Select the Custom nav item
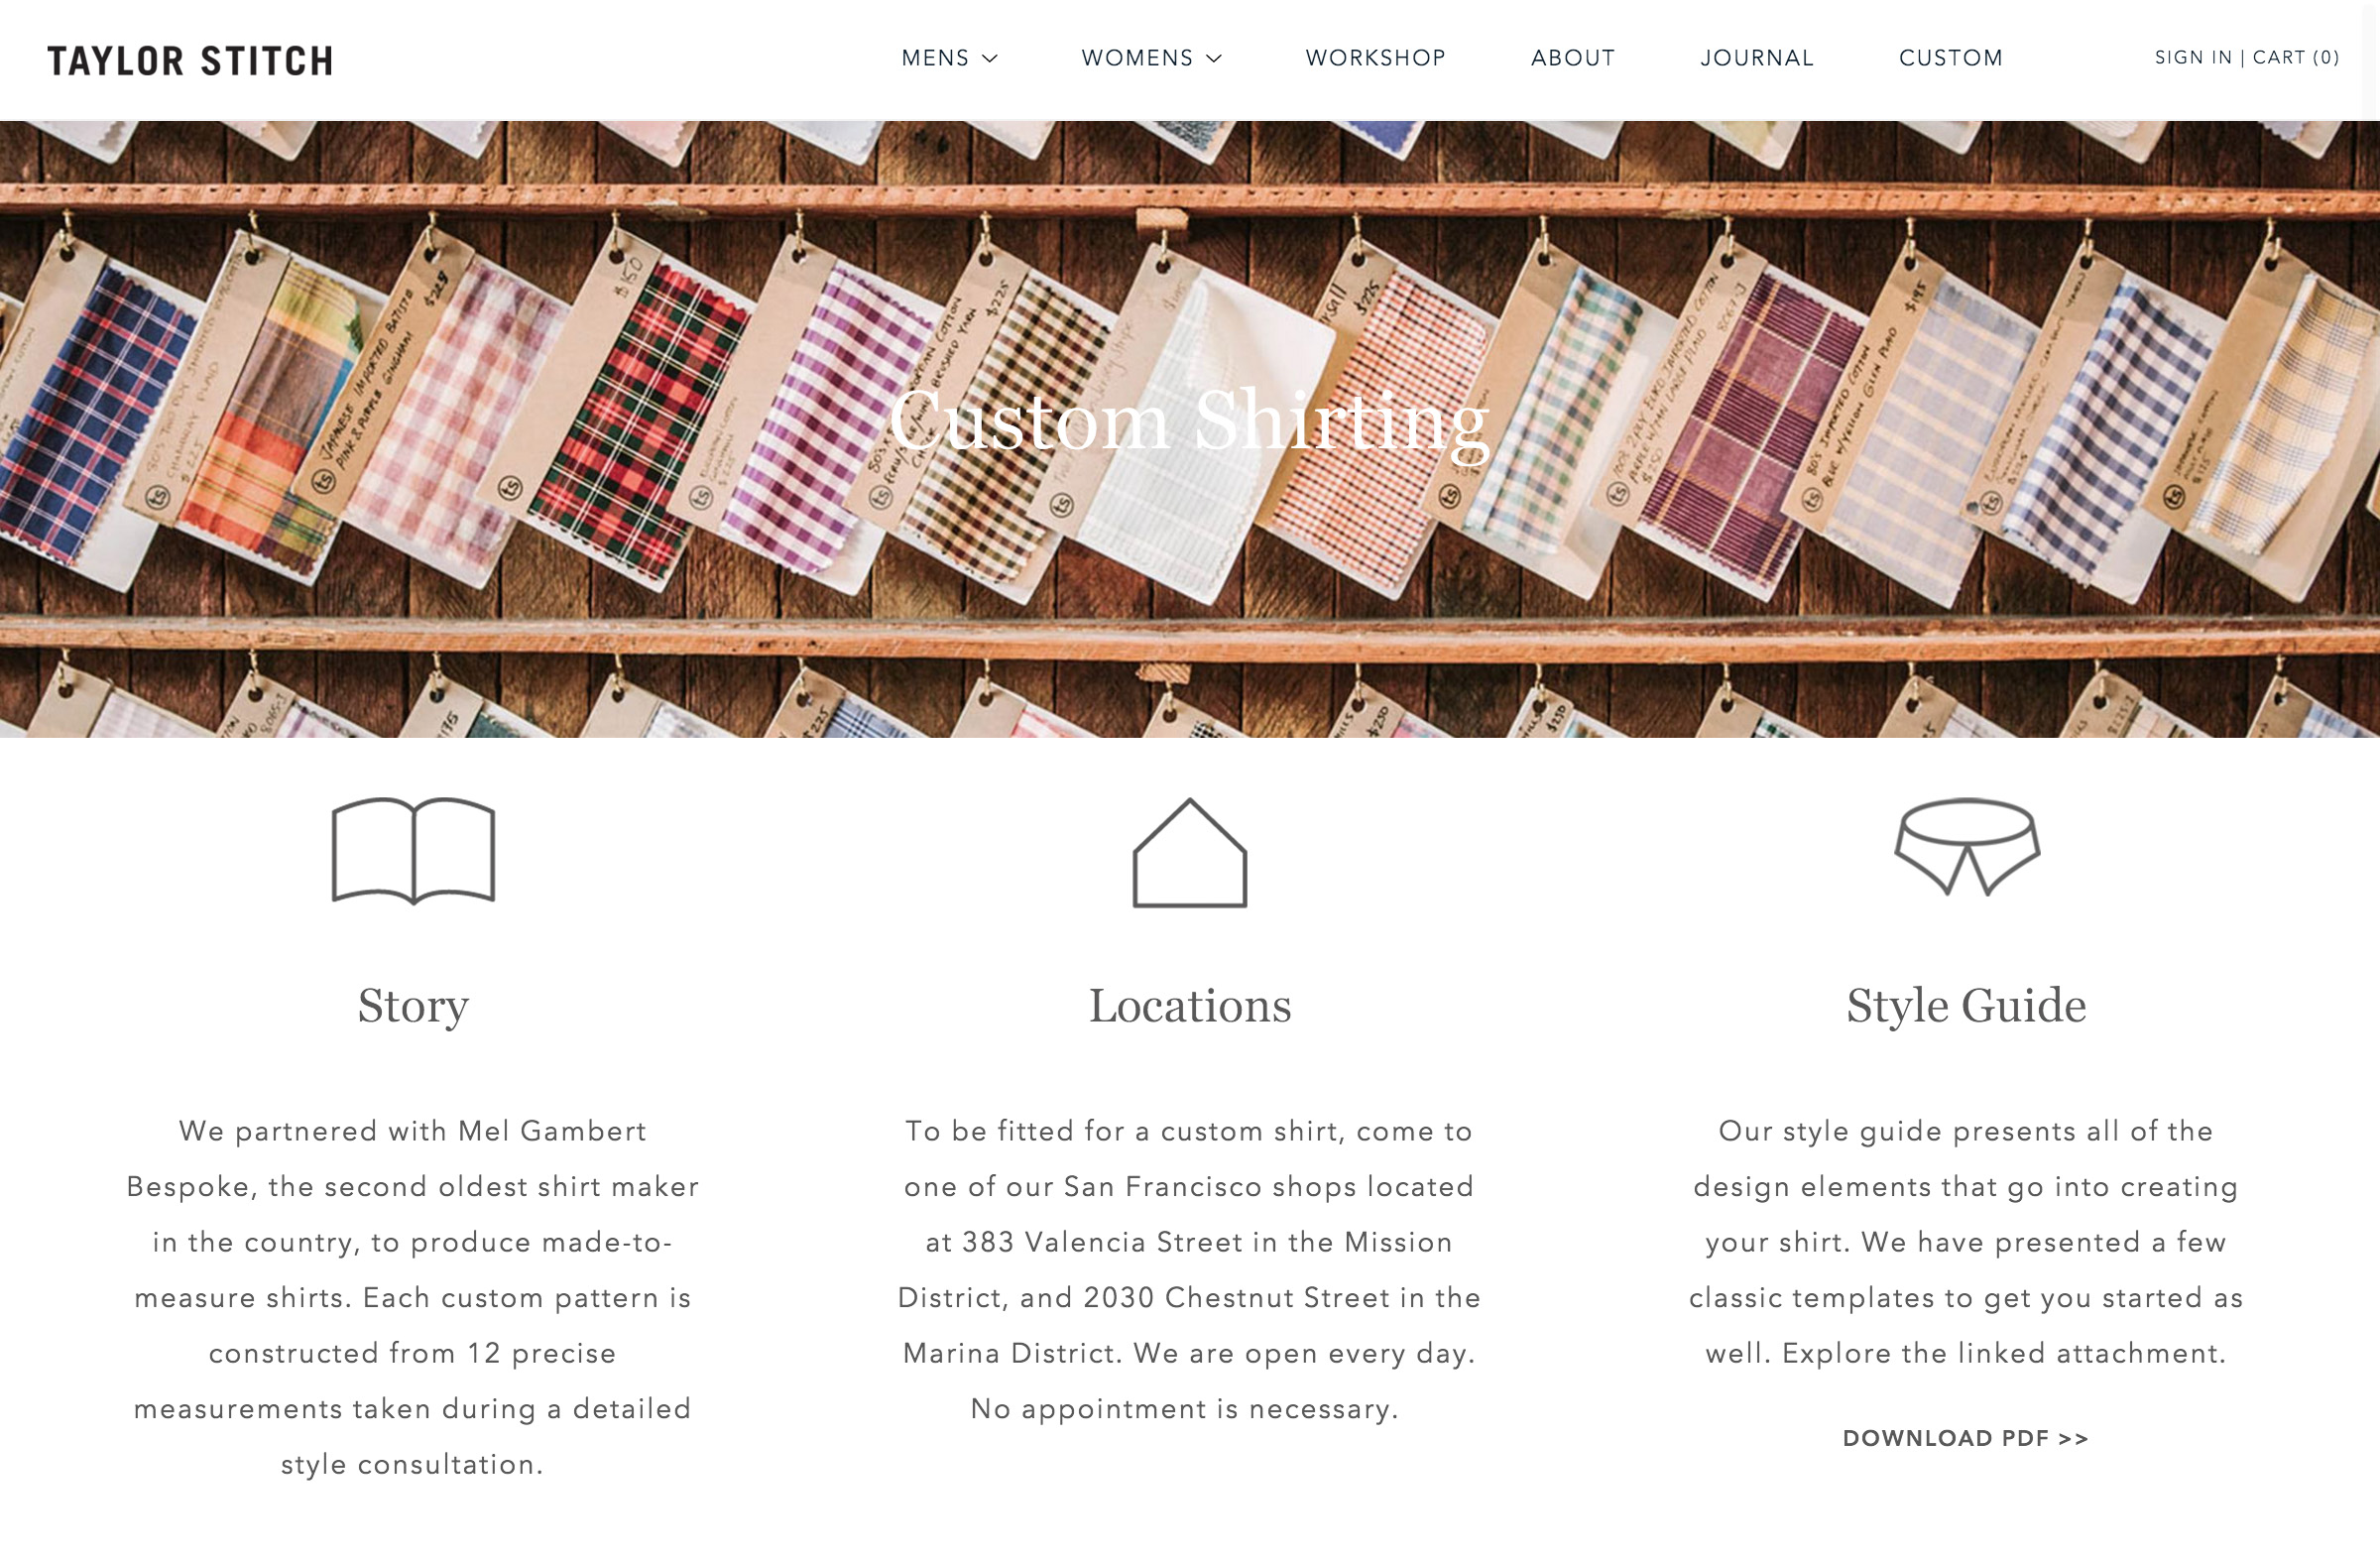The width and height of the screenshot is (2380, 1561). pyautogui.click(x=1951, y=58)
